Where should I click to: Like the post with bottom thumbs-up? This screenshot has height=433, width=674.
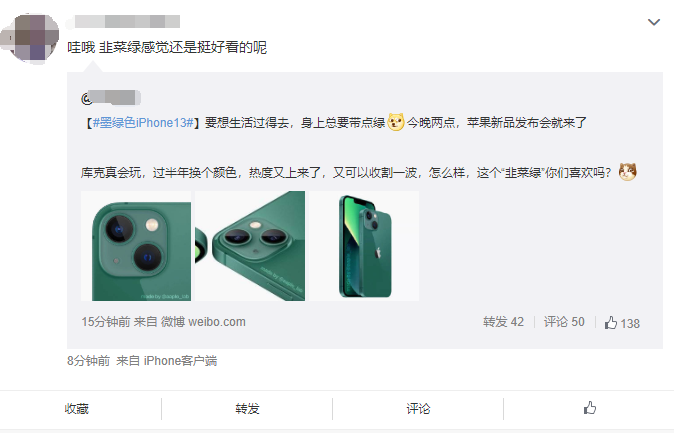coord(590,408)
